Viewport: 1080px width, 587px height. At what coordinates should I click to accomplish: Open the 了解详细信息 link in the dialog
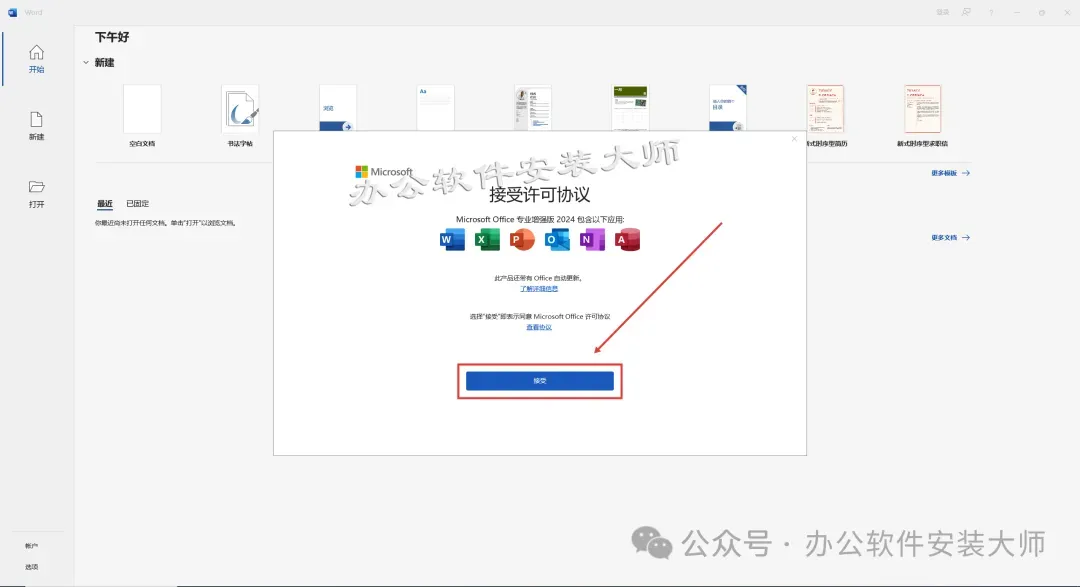(539, 289)
